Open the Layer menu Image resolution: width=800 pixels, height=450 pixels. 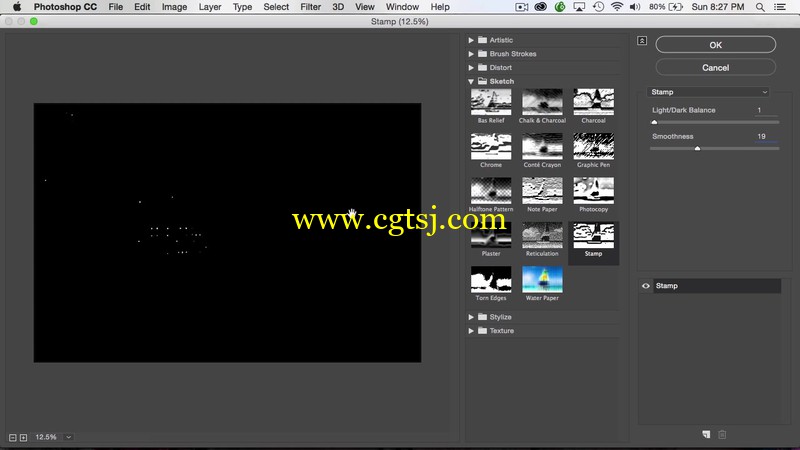(x=210, y=7)
